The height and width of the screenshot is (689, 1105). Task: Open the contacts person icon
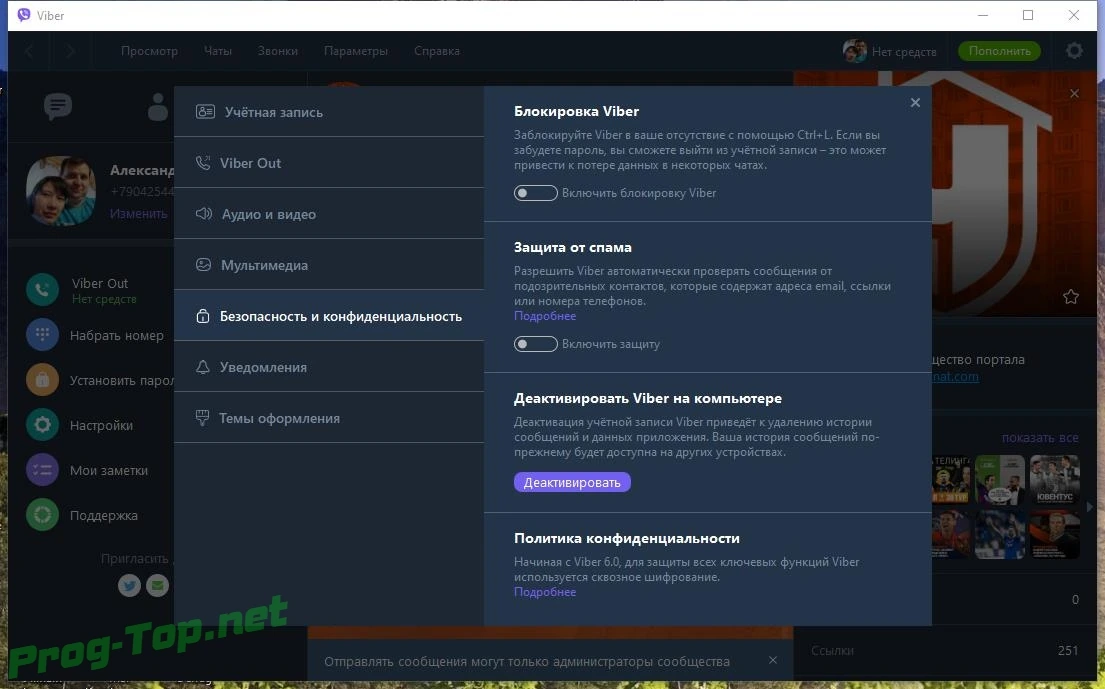tap(158, 106)
